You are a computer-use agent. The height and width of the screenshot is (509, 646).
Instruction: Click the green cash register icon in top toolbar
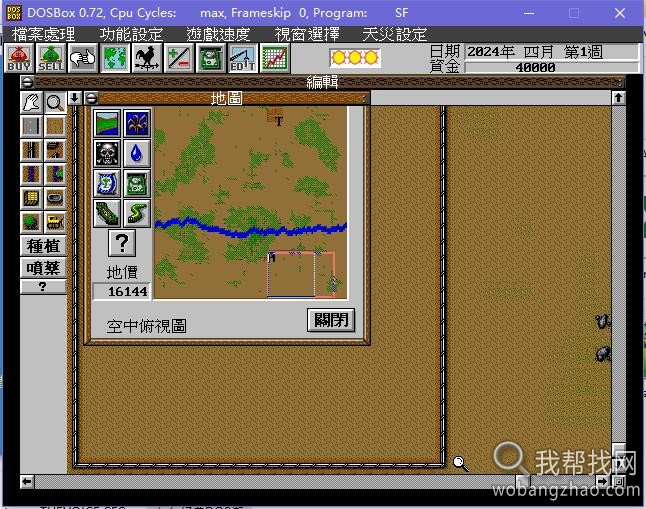[211, 58]
